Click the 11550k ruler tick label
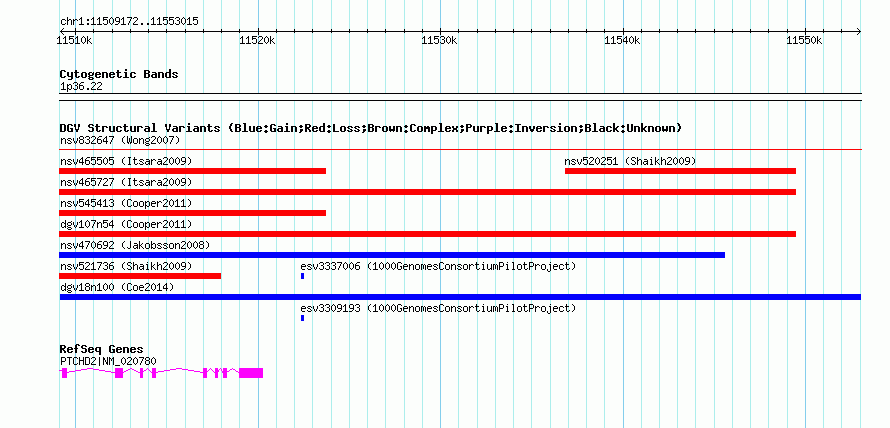This screenshot has width=890, height=428. point(805,40)
